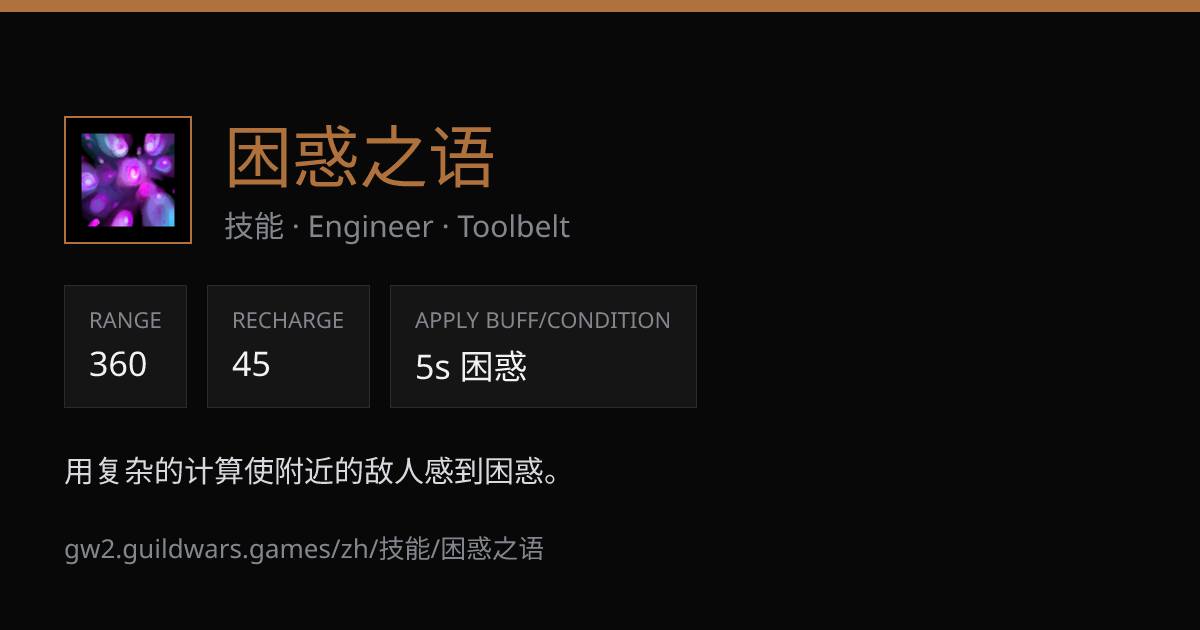1200x630 pixels.
Task: Click the purple 困惑之语 skill icon
Action: pos(128,180)
